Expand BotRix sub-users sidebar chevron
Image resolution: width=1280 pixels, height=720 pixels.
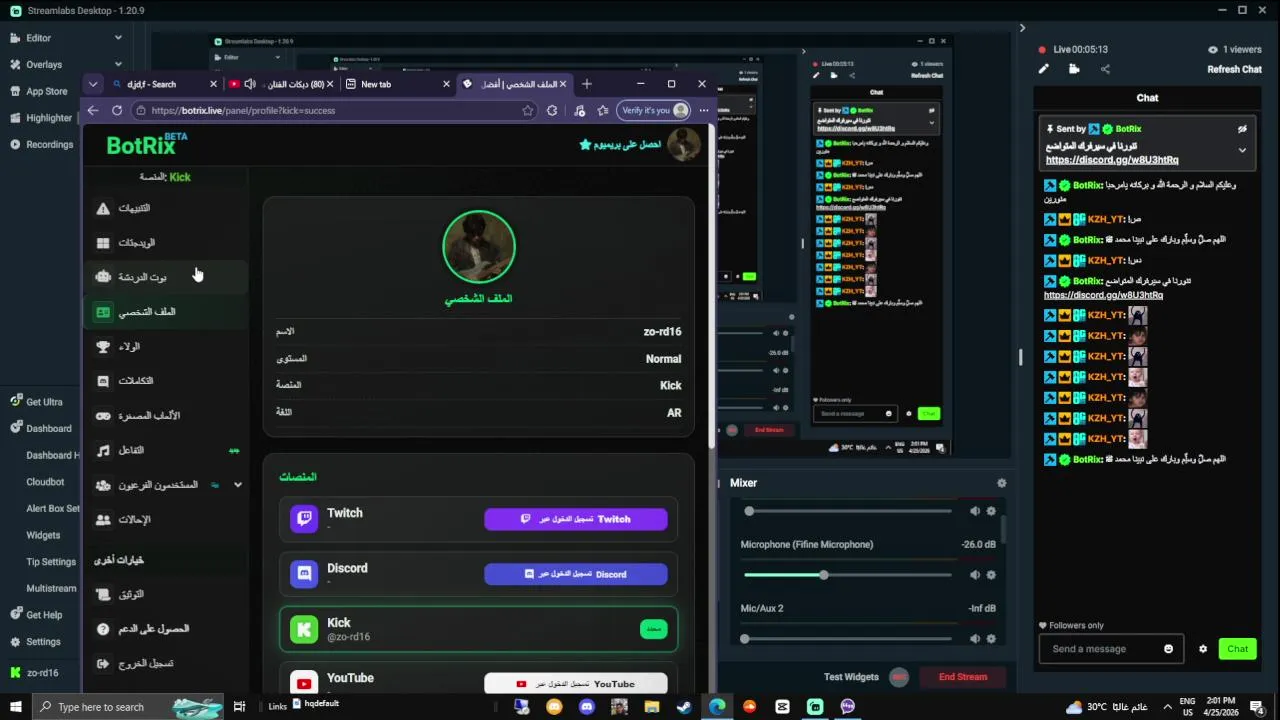pos(238,485)
